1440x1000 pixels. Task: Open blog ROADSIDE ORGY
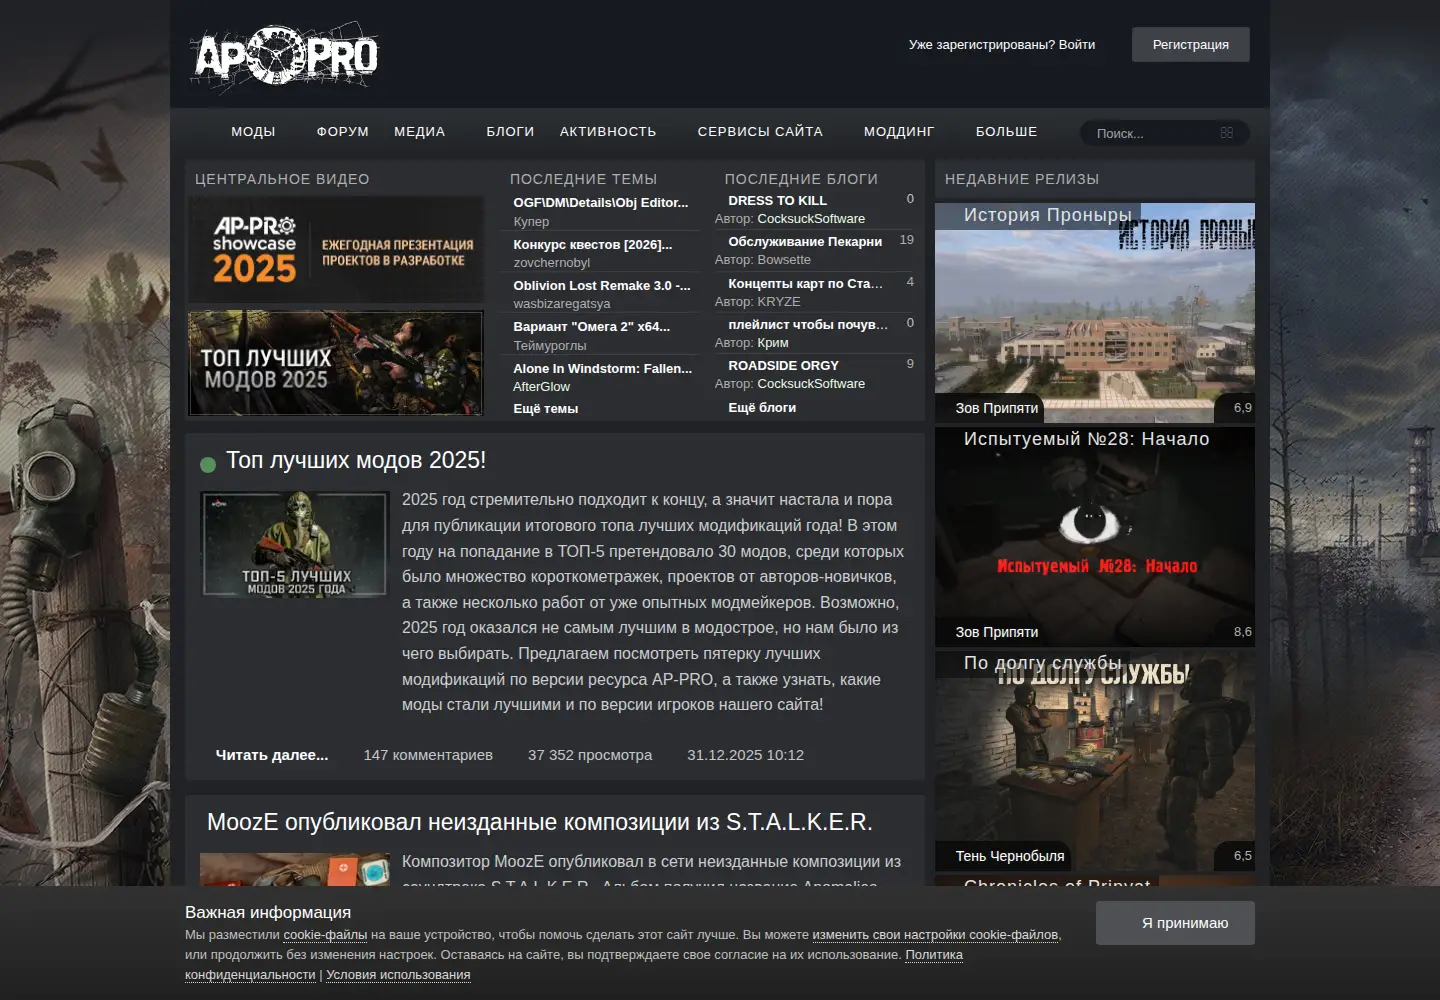(x=784, y=365)
